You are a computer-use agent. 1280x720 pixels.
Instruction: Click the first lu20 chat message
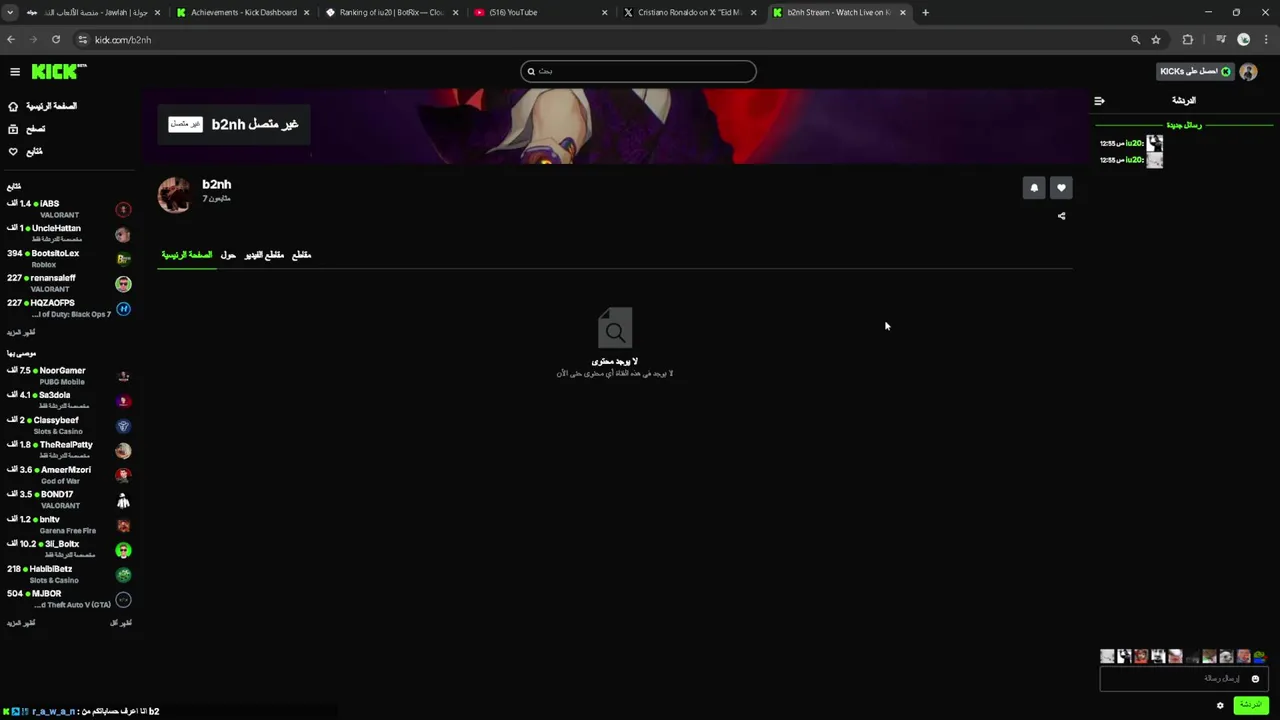[x=1131, y=144]
